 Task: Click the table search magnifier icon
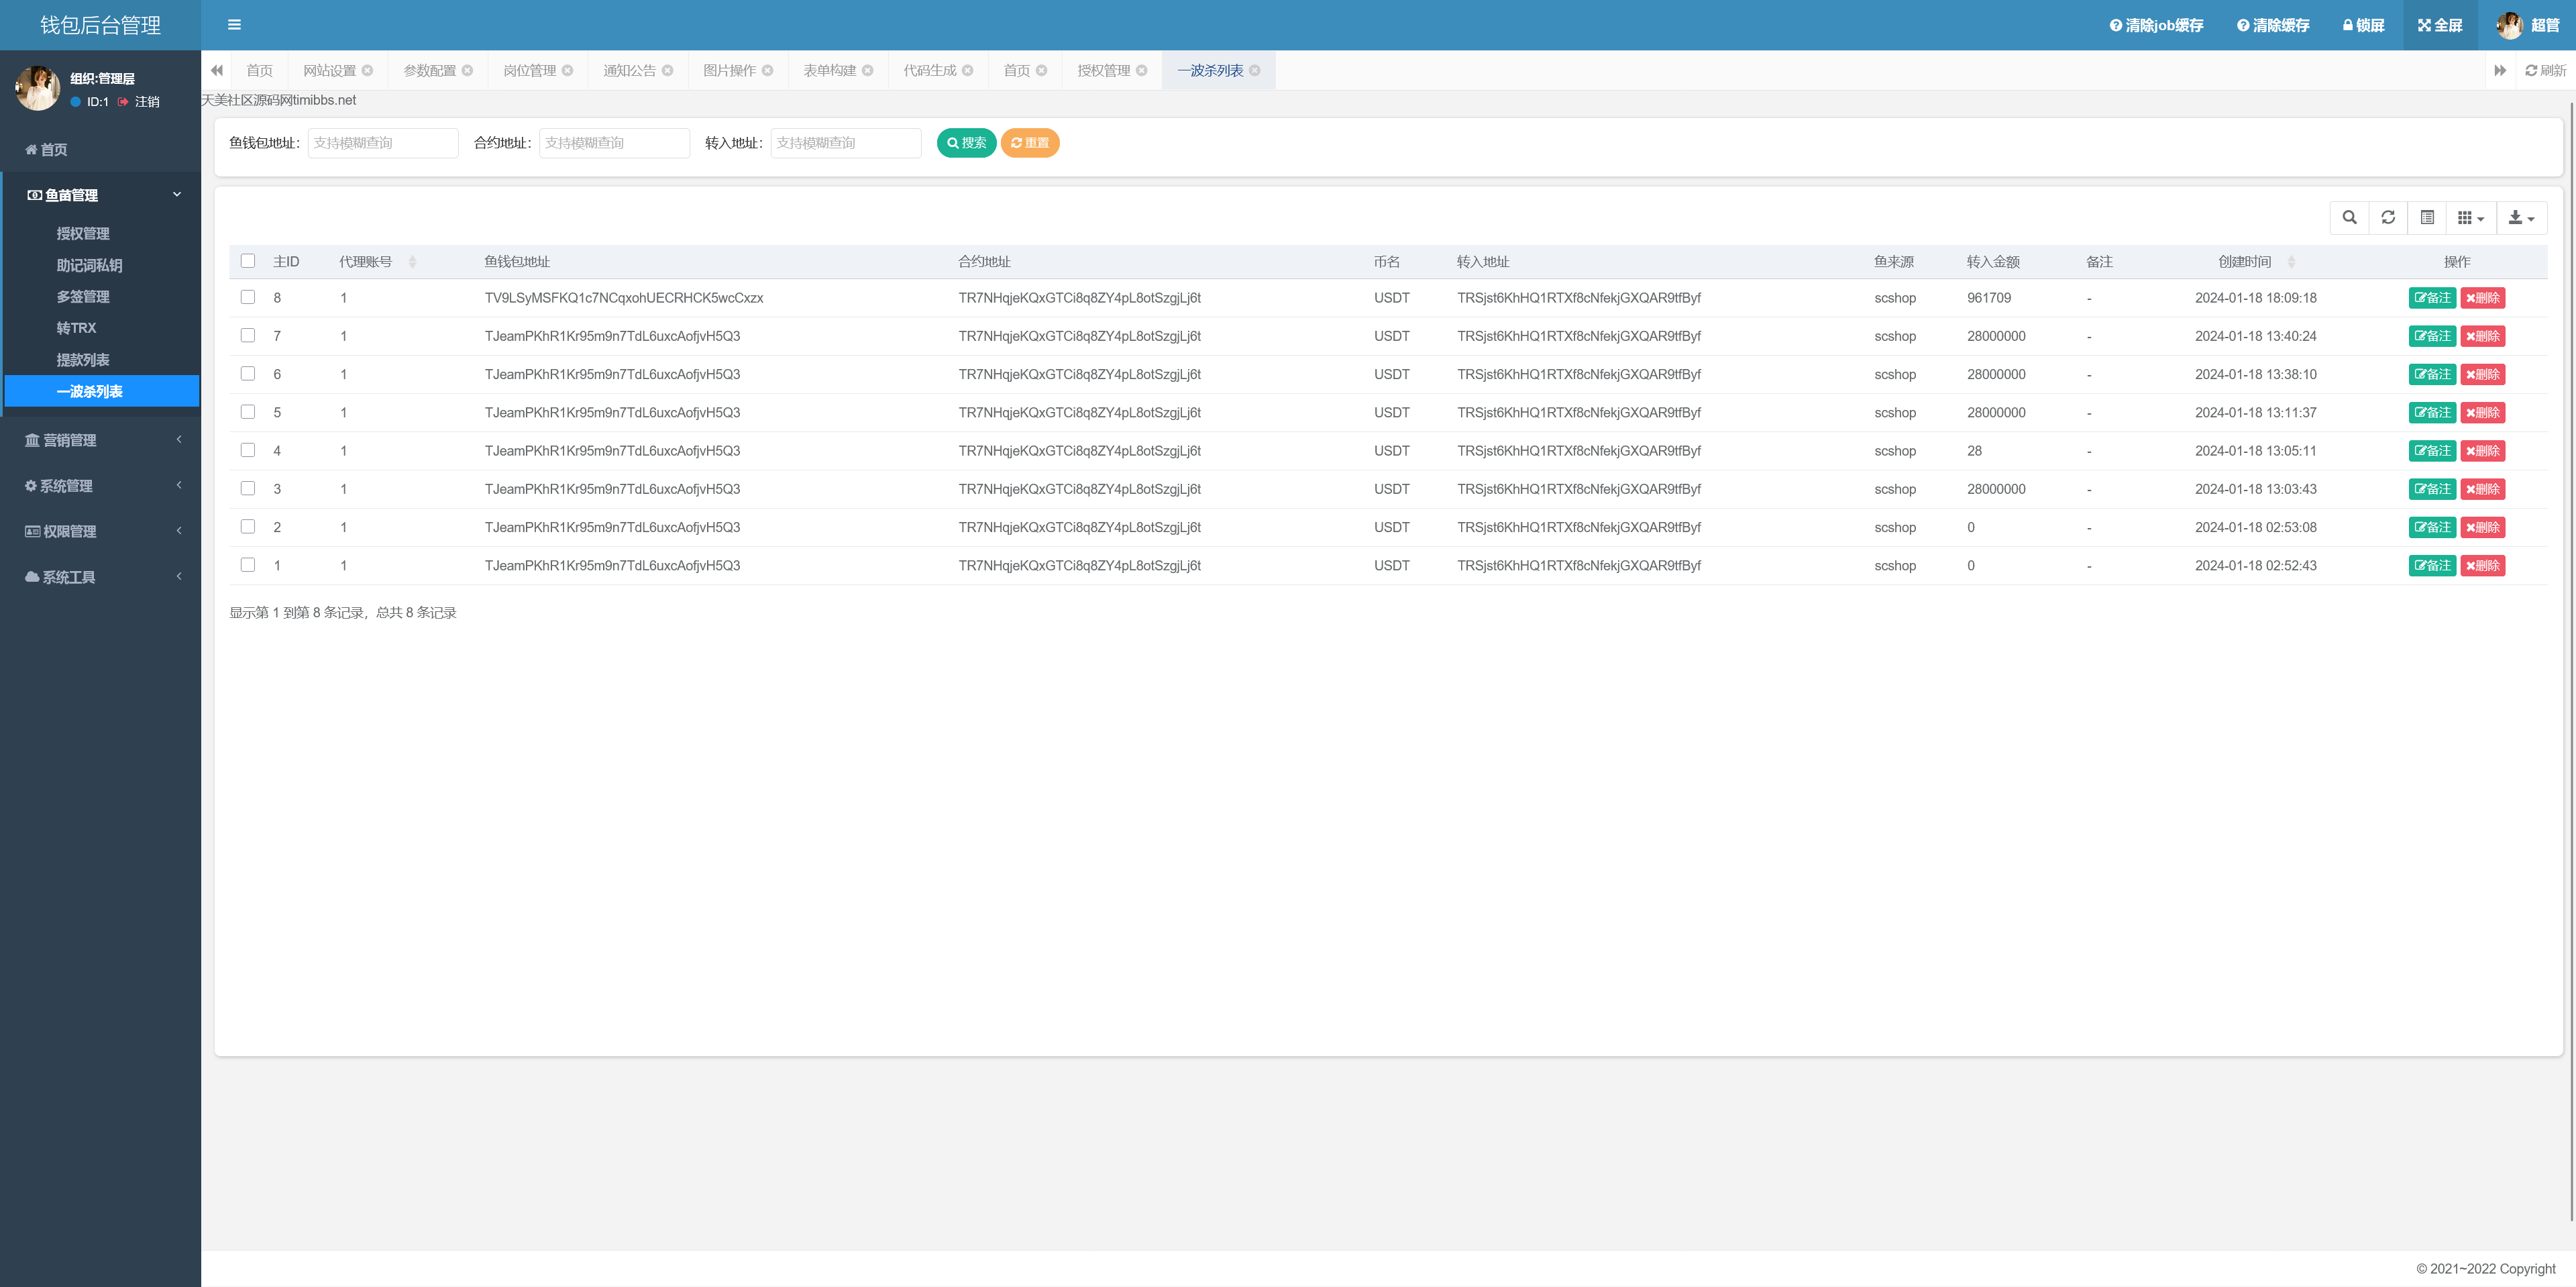[2349, 218]
